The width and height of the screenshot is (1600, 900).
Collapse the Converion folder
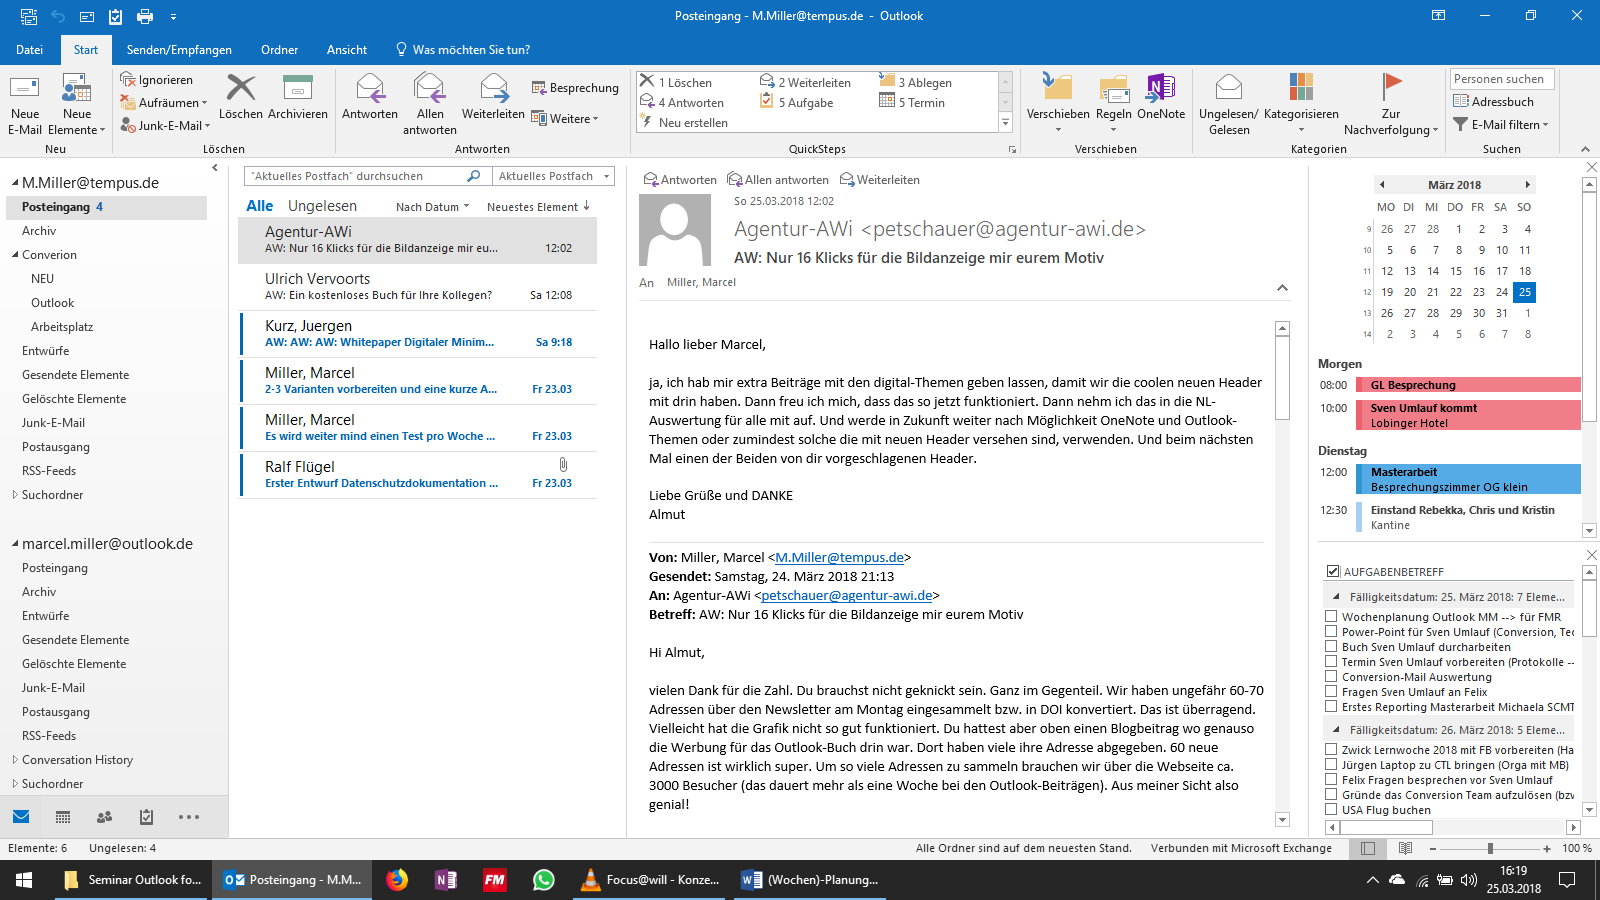click(x=15, y=255)
